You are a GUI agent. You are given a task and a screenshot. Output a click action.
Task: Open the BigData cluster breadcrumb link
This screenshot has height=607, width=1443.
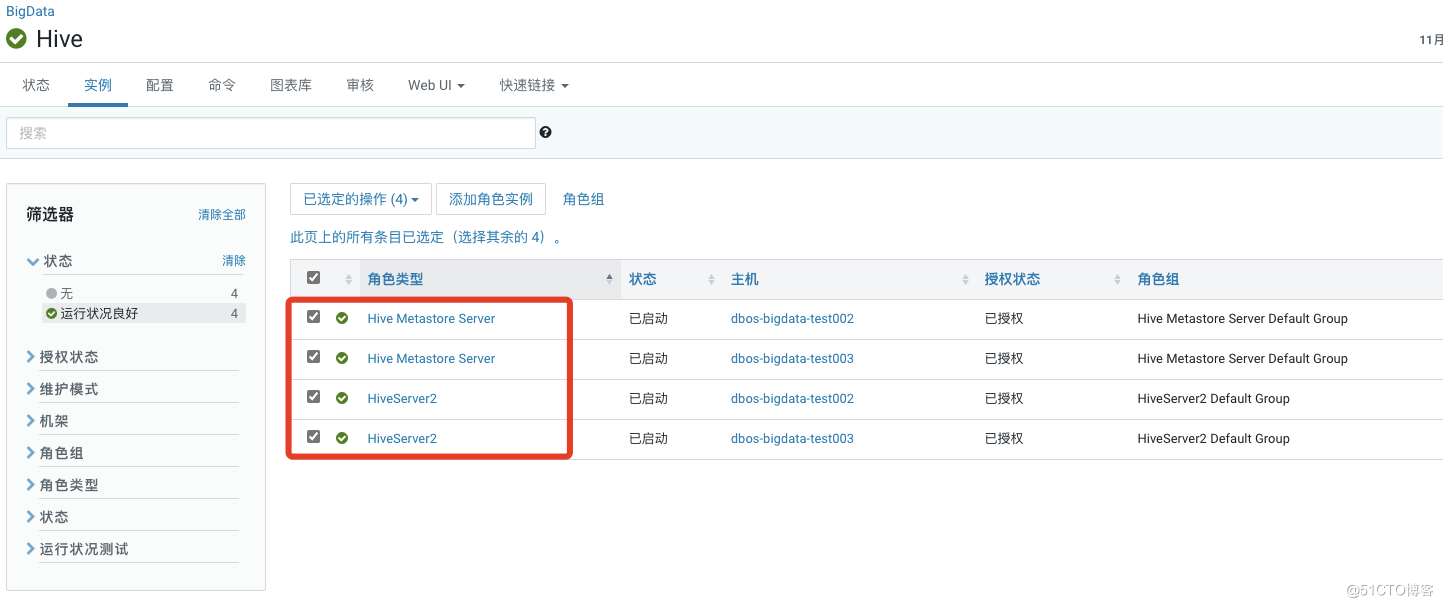[x=30, y=11]
